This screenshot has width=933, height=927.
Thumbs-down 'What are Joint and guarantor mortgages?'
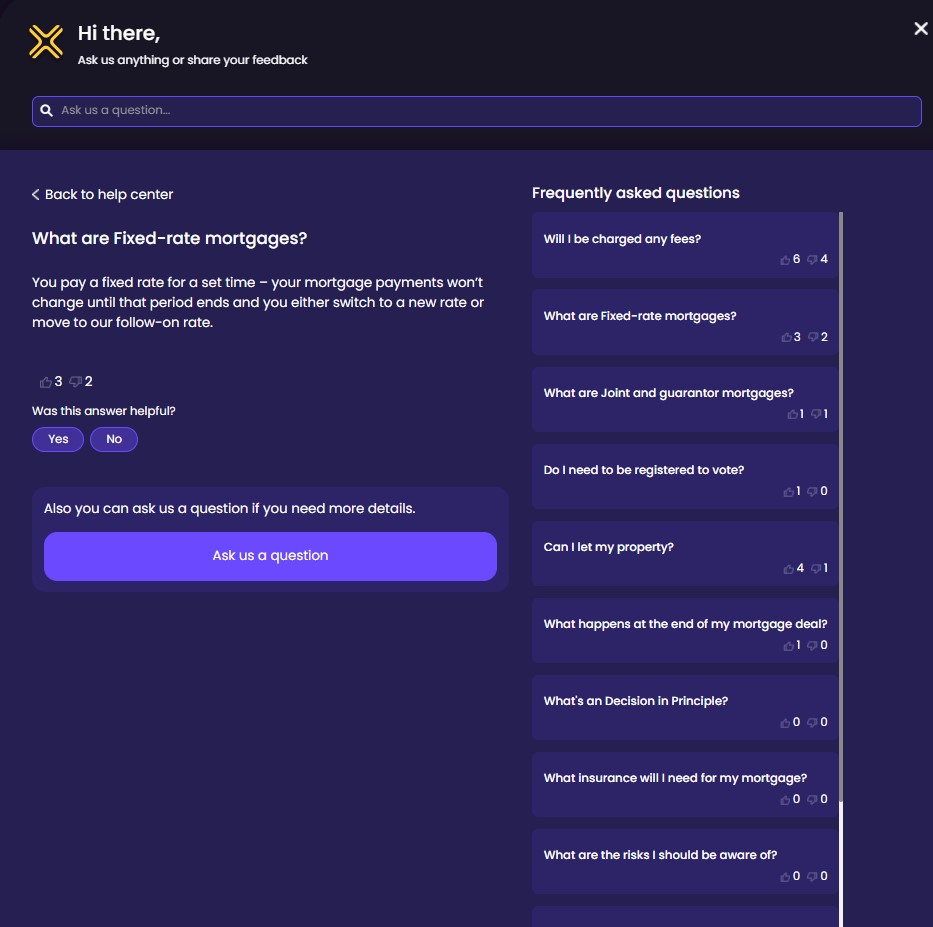[817, 414]
